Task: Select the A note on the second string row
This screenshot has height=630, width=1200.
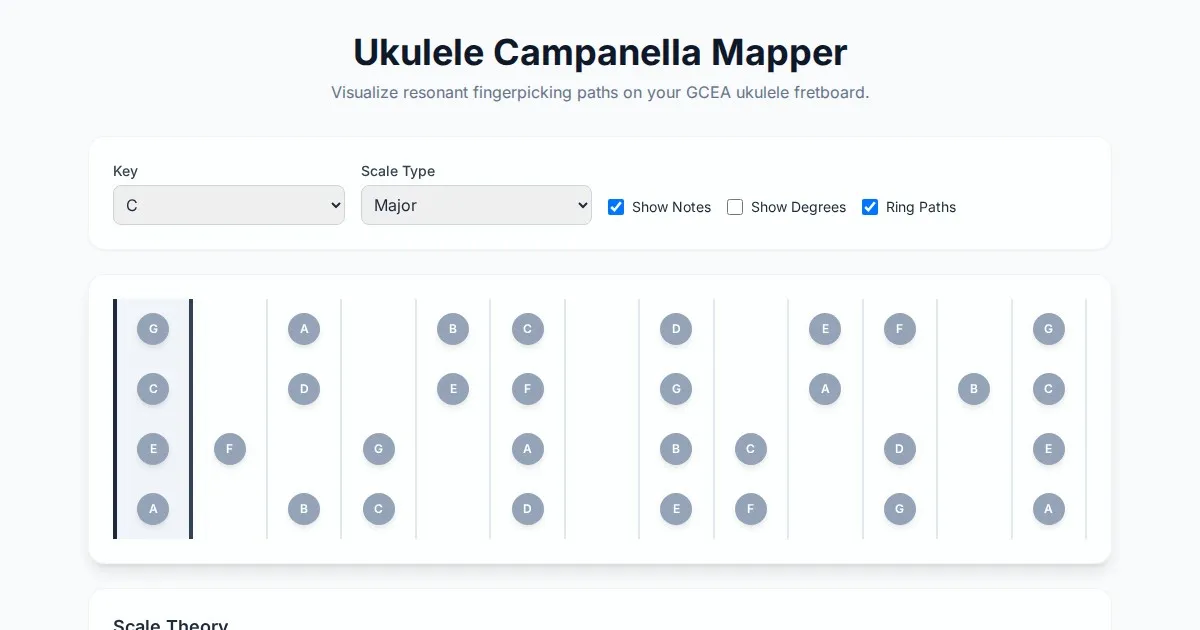Action: coord(825,389)
